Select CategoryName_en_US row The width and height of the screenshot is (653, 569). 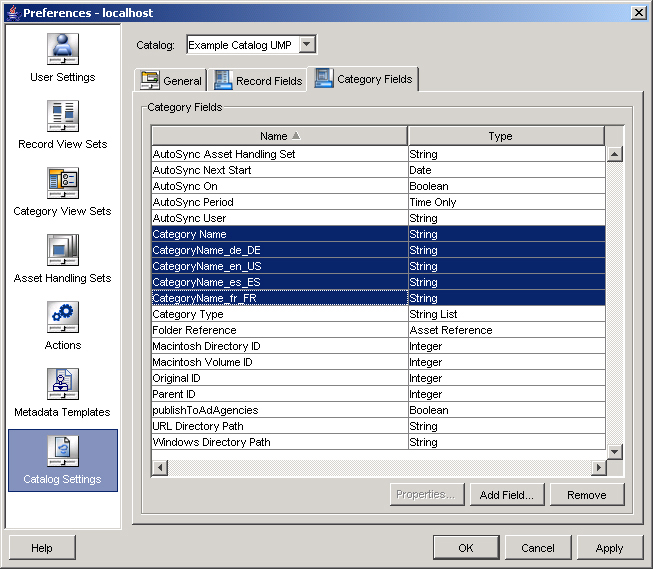tap(378, 266)
